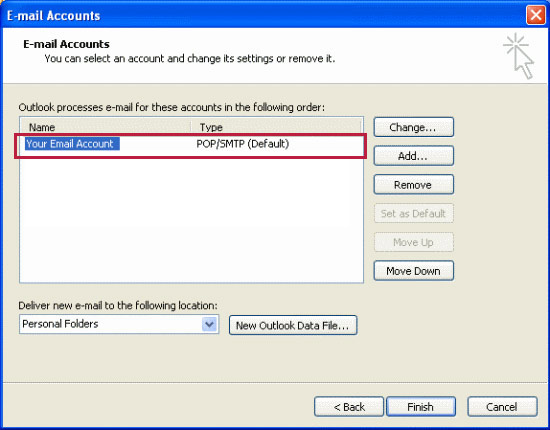This screenshot has width=550, height=430.
Task: Click the POP/SMTP (Default) type cell
Action: (243, 144)
